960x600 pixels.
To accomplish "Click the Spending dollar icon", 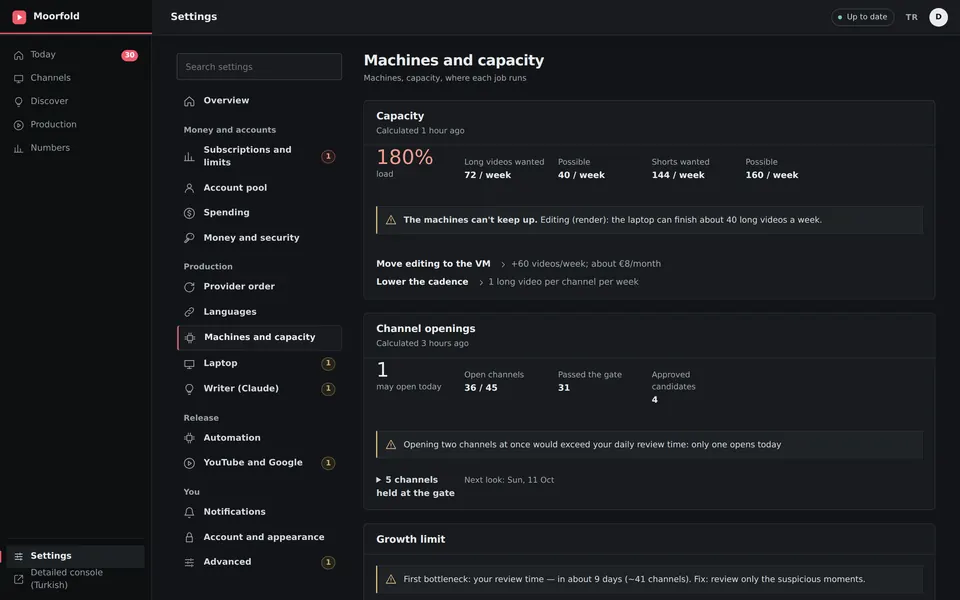I will click(x=189, y=213).
